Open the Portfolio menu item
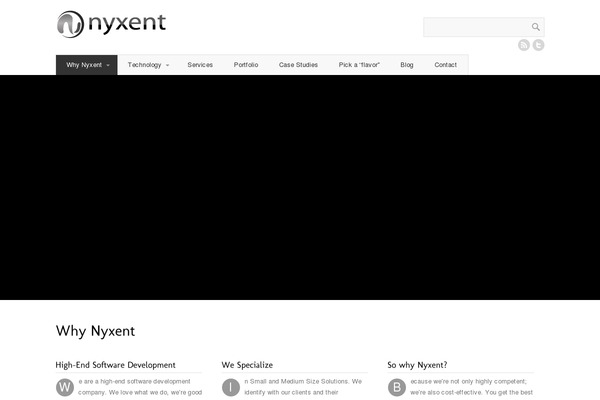Viewport: 600px width, 400px height. pos(246,65)
